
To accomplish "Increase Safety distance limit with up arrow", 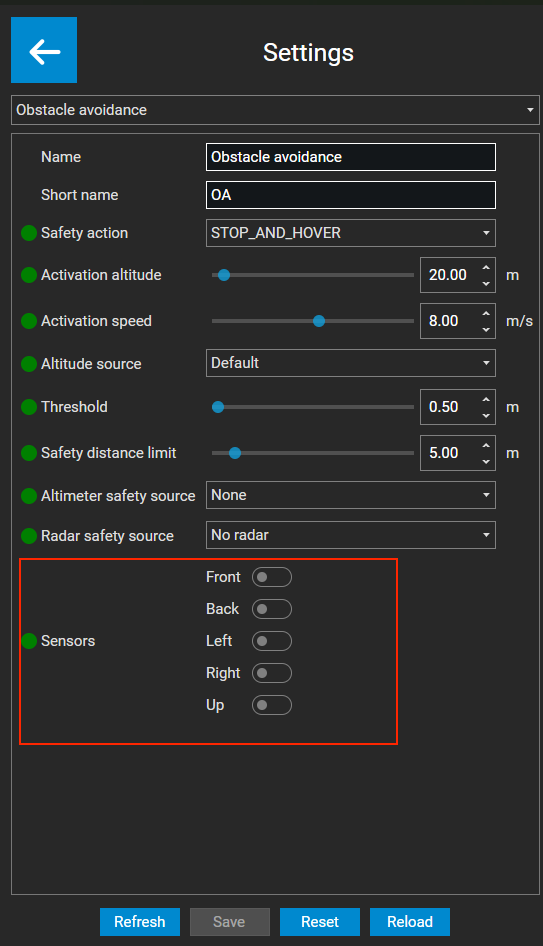I will coord(486,445).
